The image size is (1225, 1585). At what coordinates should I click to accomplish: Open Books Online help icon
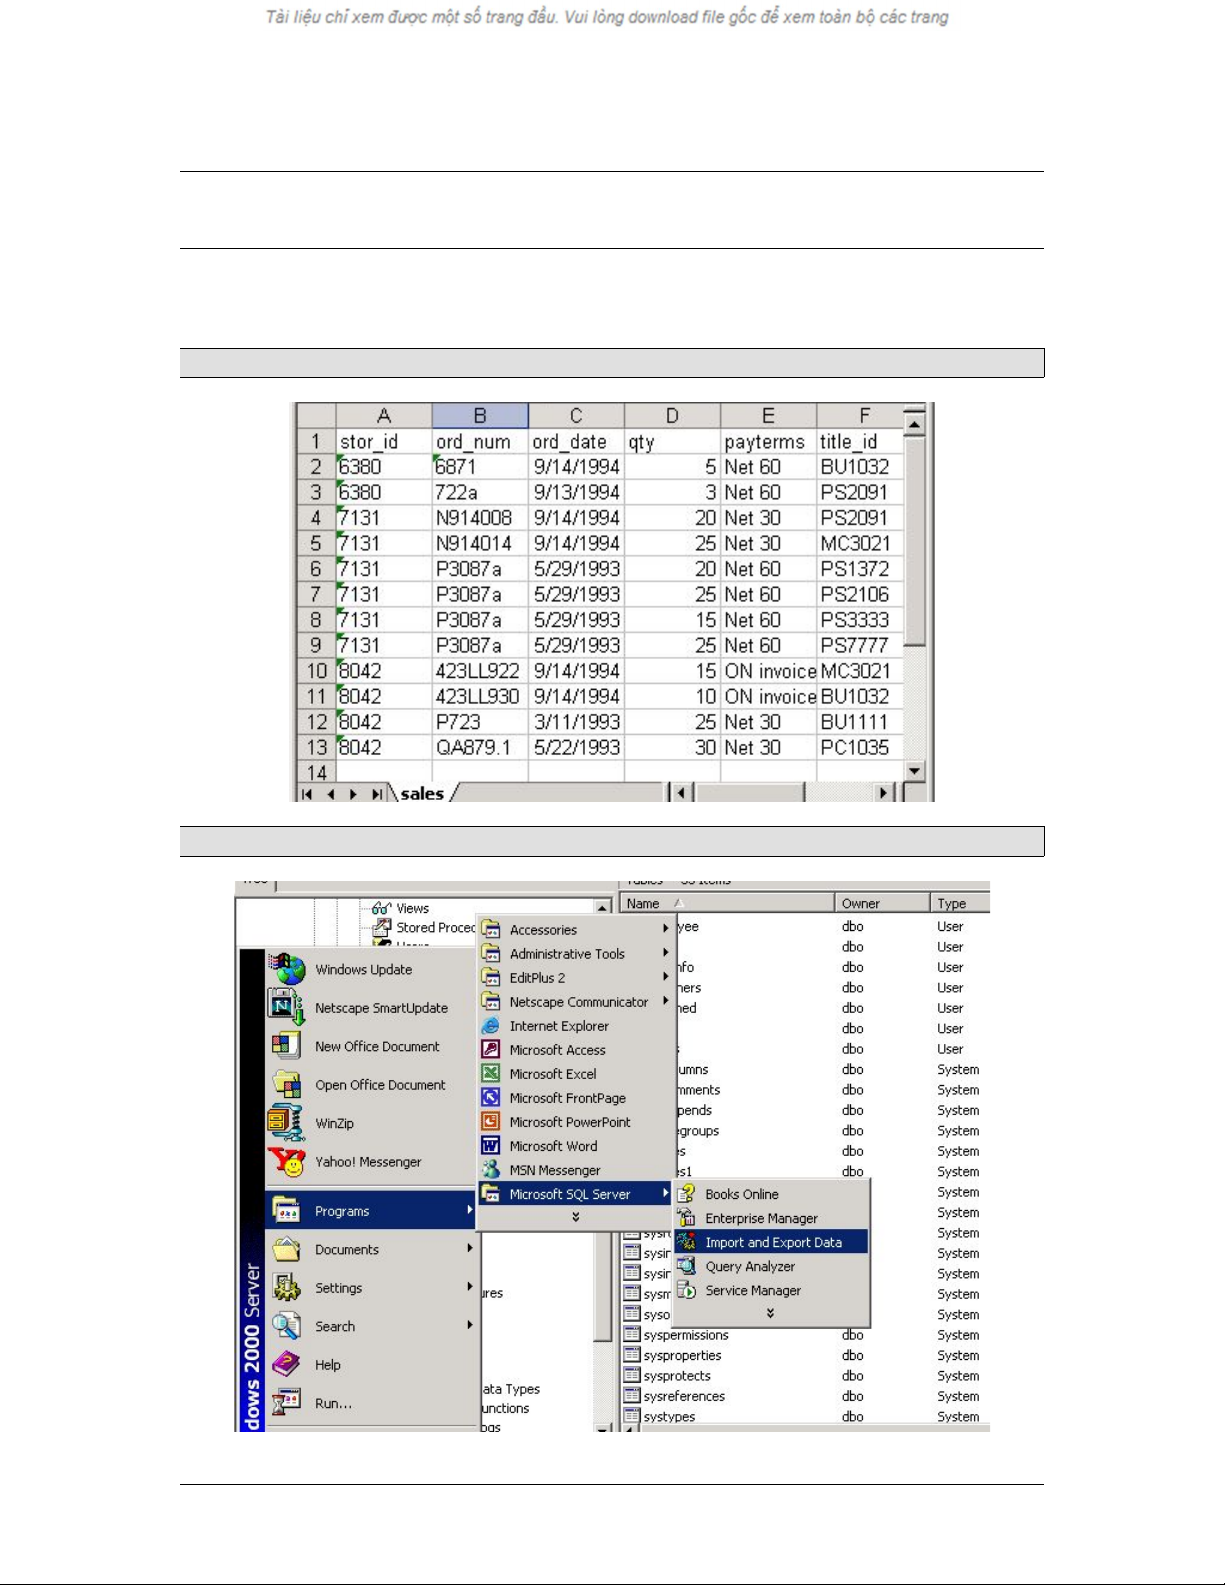pyautogui.click(x=687, y=1194)
